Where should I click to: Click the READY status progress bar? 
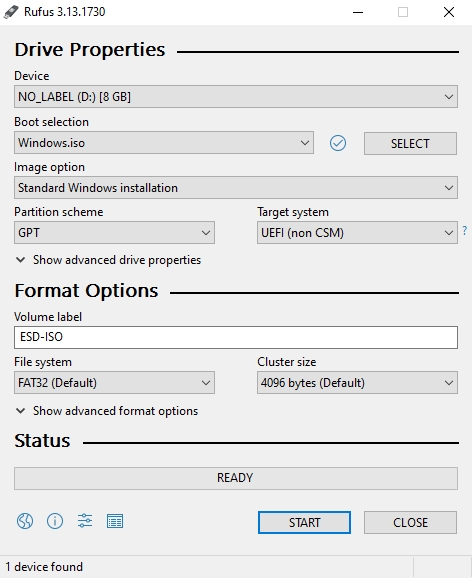[x=236, y=478]
